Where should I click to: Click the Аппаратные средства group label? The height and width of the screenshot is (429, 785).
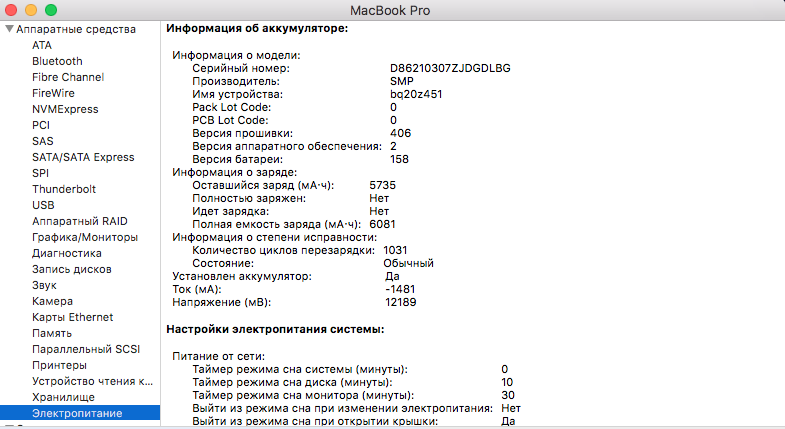click(x=76, y=29)
